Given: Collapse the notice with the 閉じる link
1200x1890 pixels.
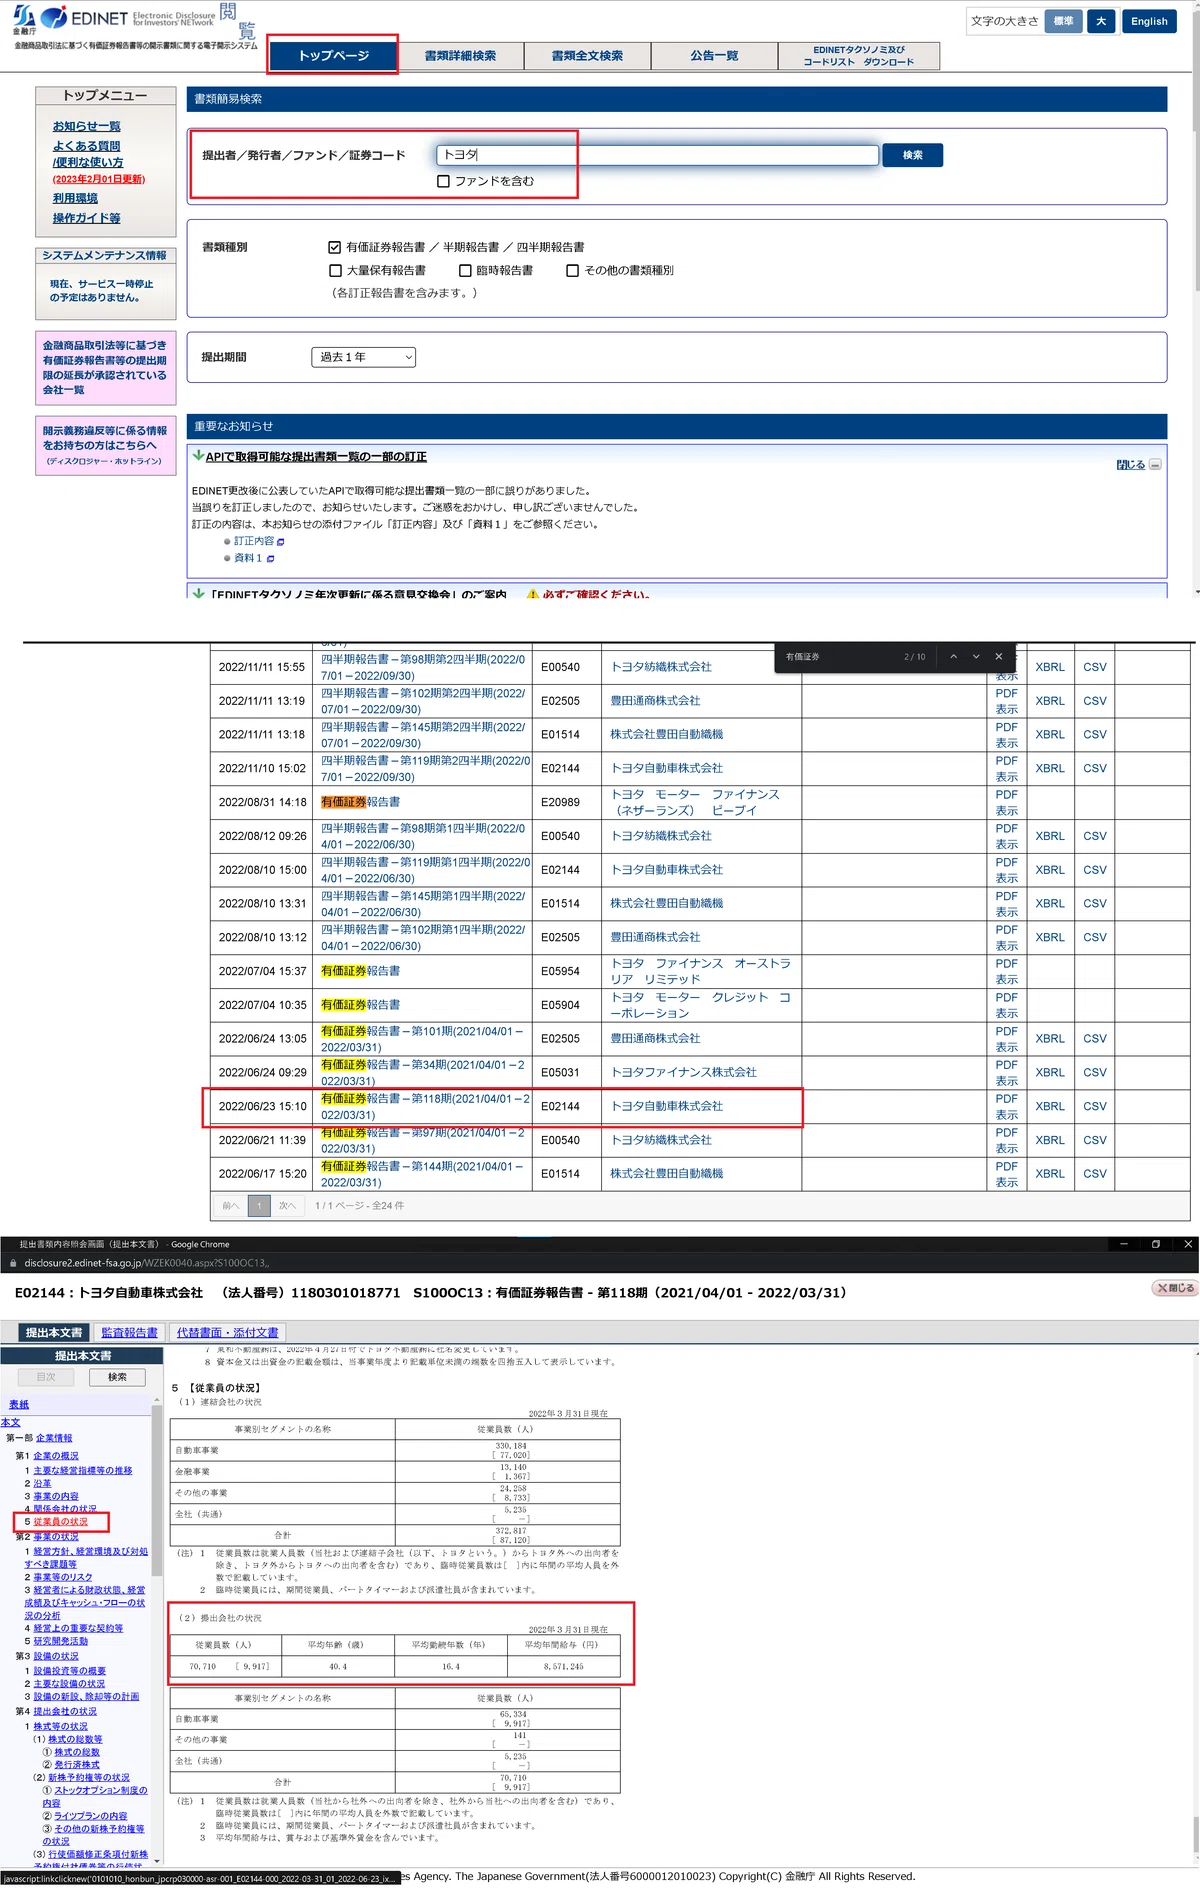Looking at the screenshot, I should [x=1130, y=464].
